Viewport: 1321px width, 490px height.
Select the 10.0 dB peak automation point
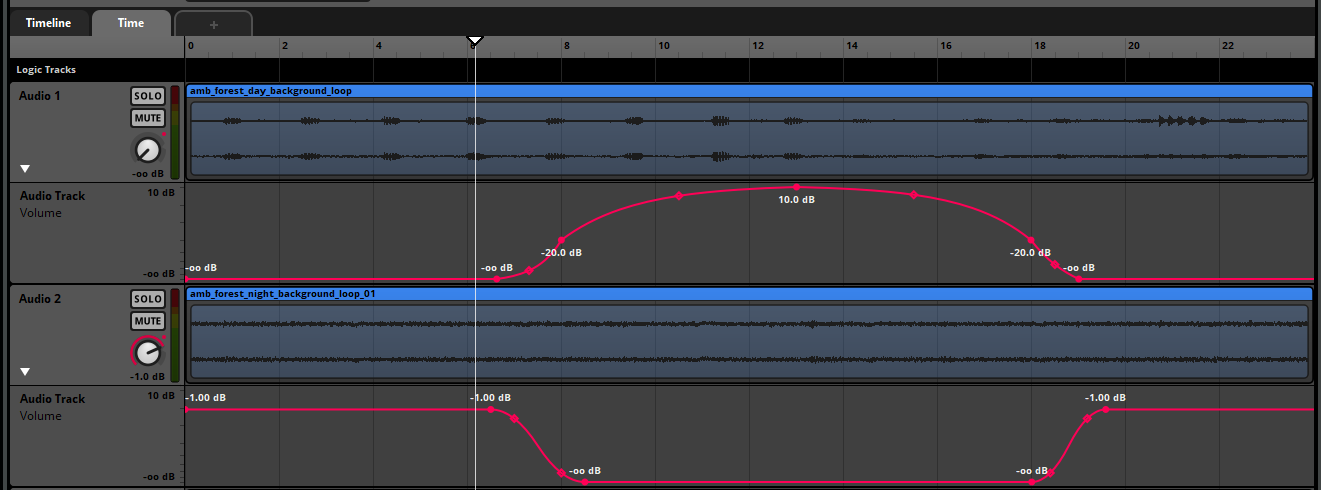pos(796,187)
